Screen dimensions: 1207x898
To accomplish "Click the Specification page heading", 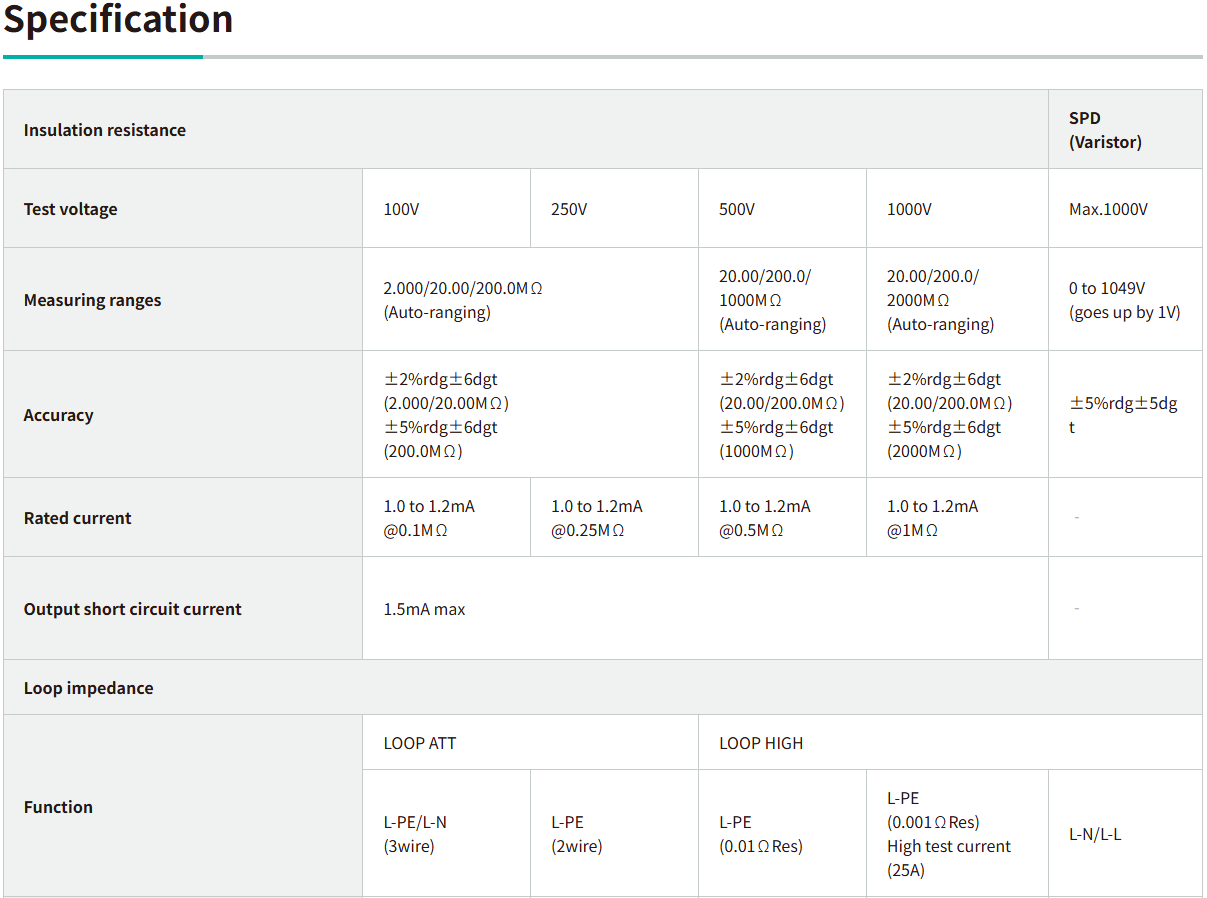I will 118,20.
